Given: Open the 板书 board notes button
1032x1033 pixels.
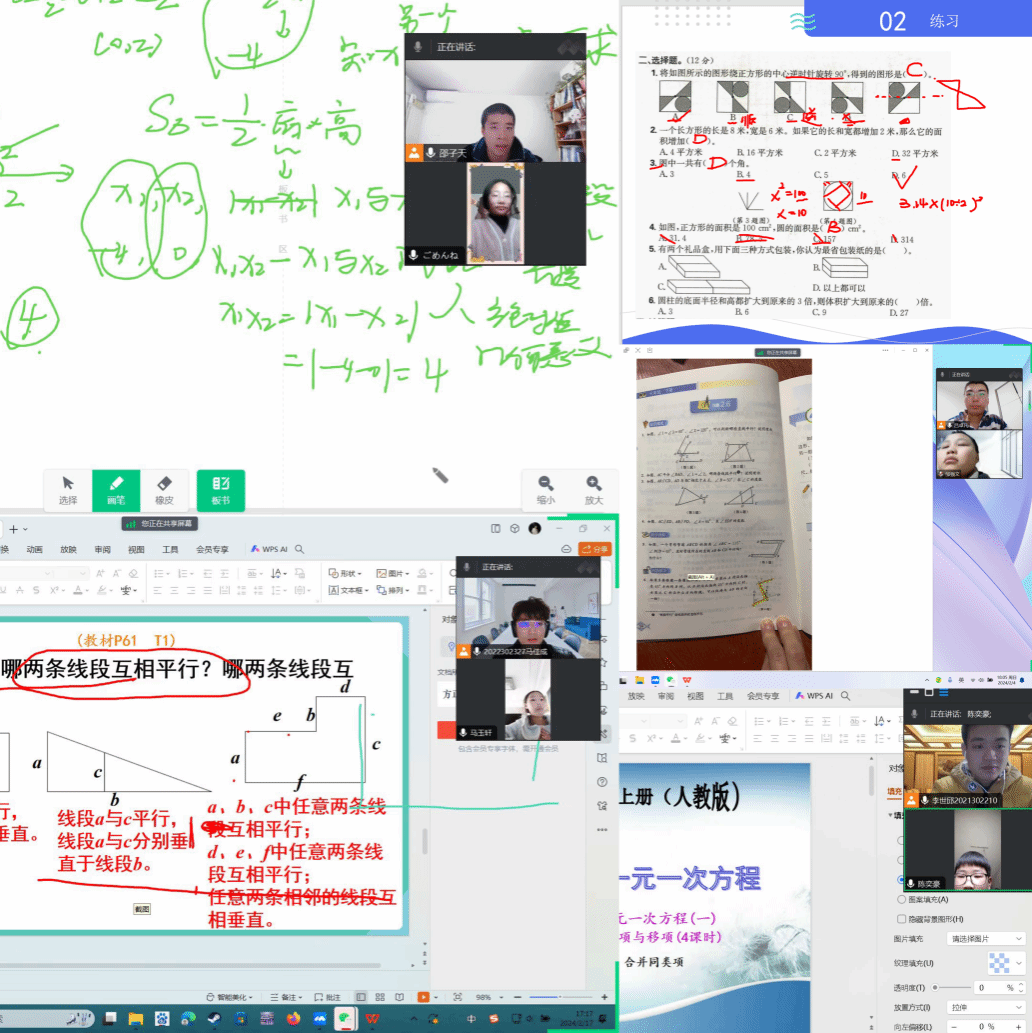Looking at the screenshot, I should point(220,489).
